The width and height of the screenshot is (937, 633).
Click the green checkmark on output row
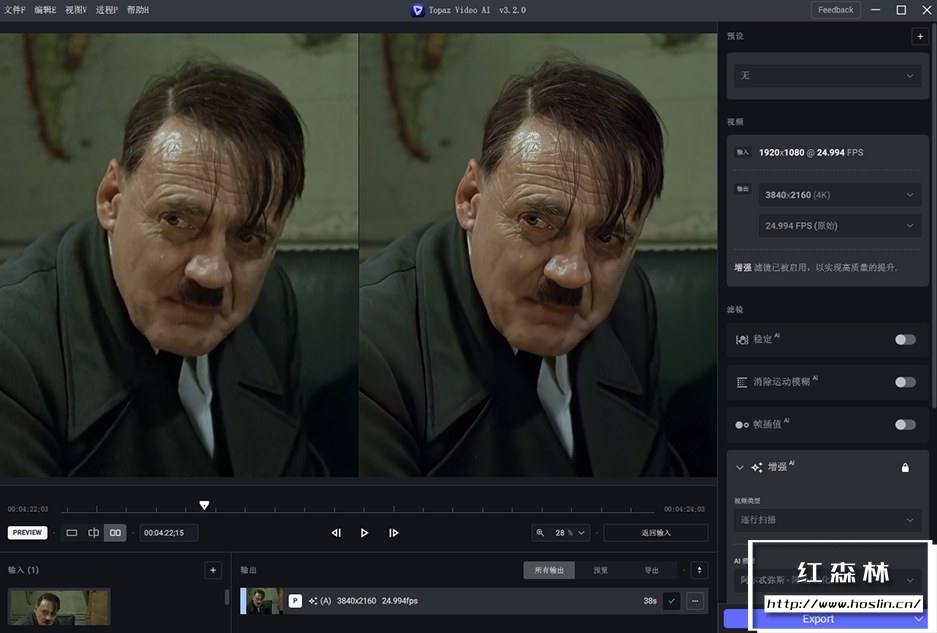(x=672, y=601)
